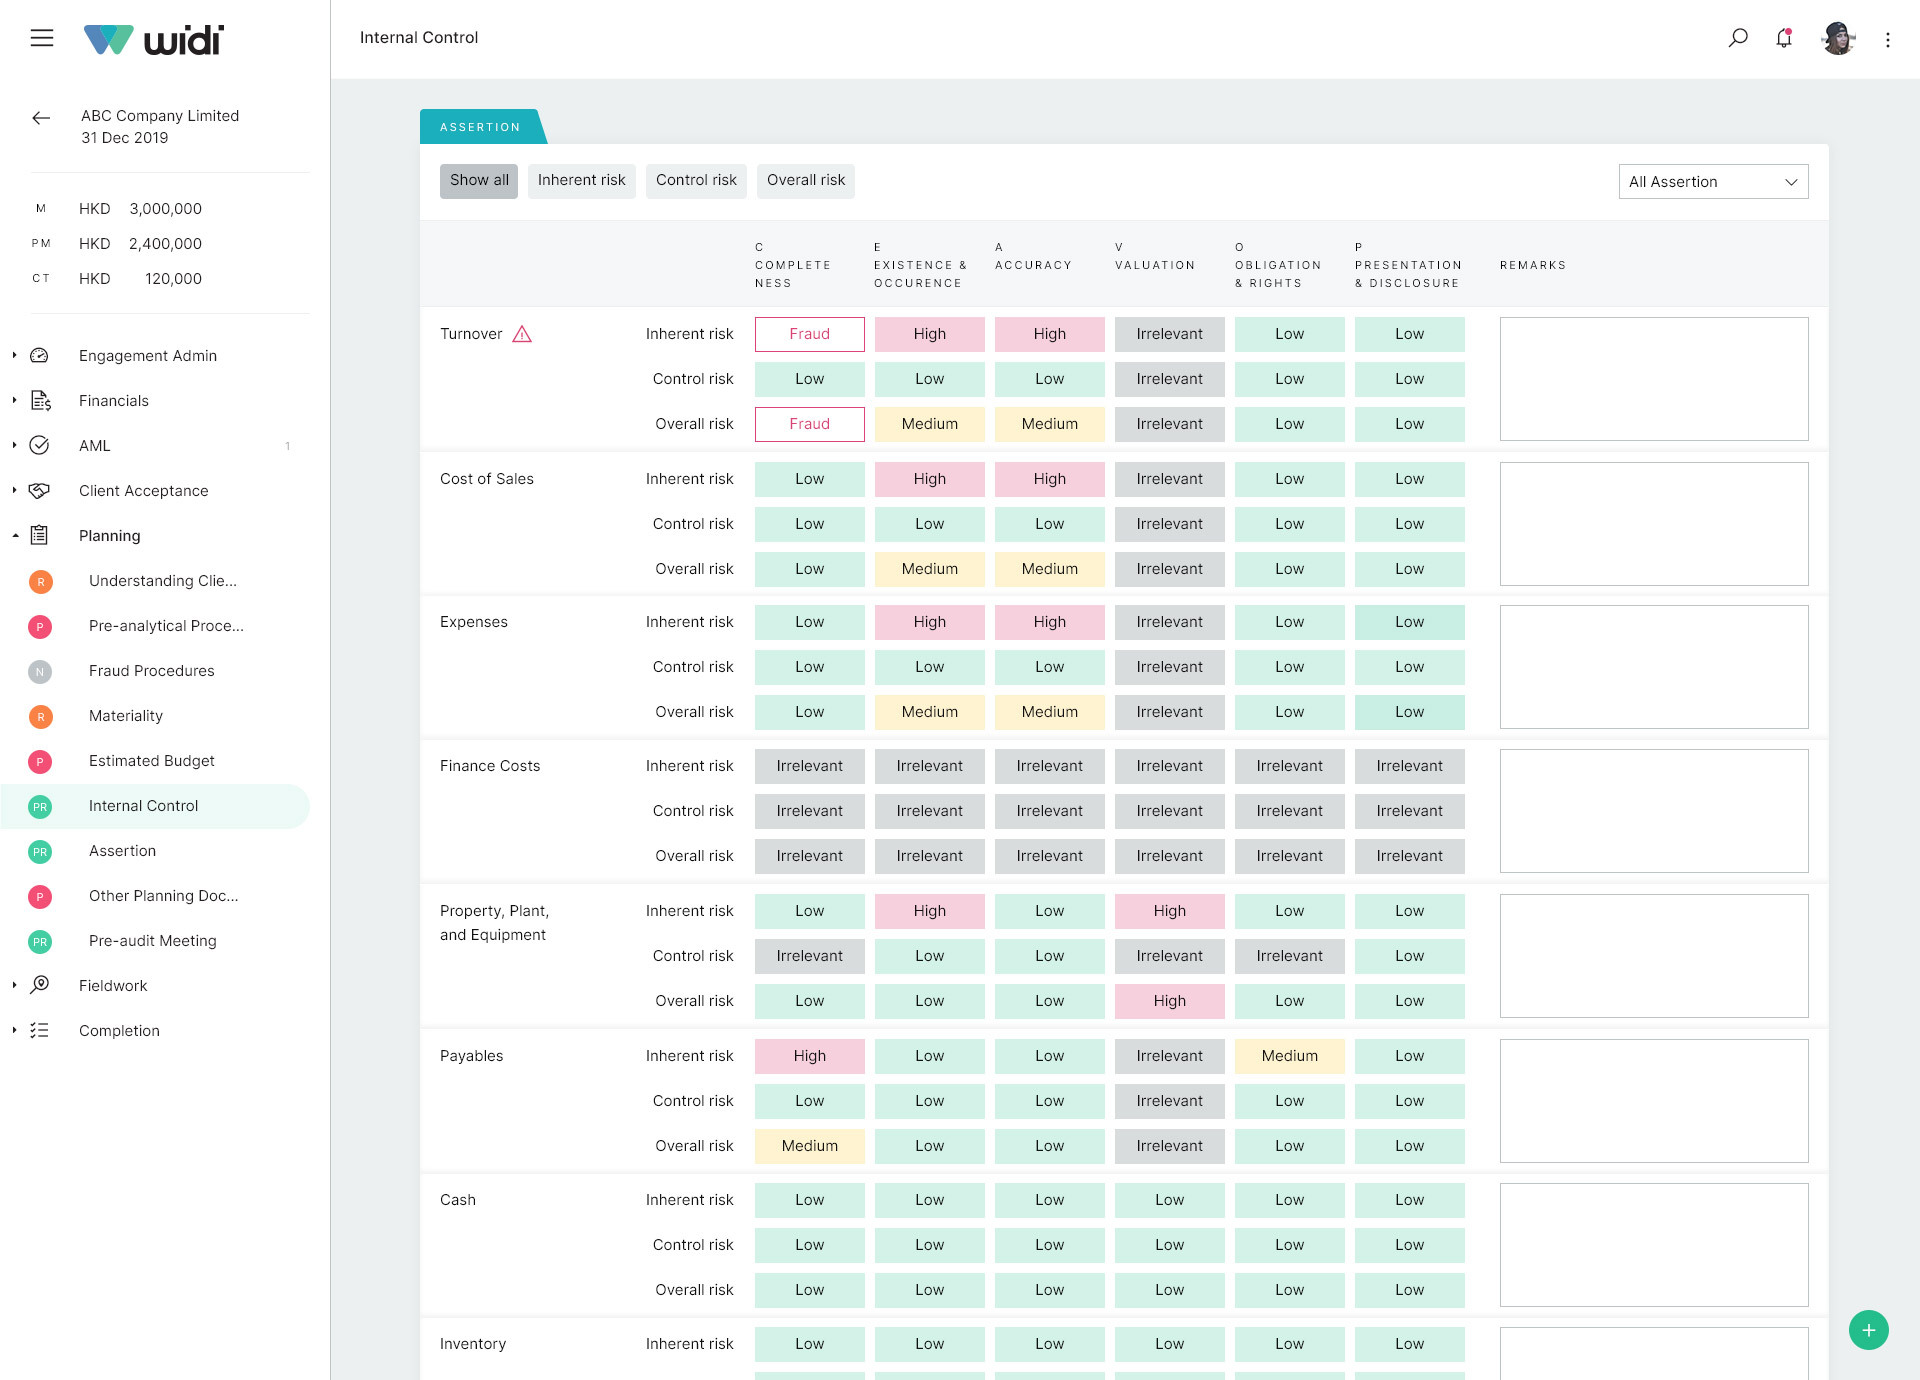The height and width of the screenshot is (1380, 1920).
Task: Click the PR badge beside Pre-audit Meeting
Action: pos(40,941)
